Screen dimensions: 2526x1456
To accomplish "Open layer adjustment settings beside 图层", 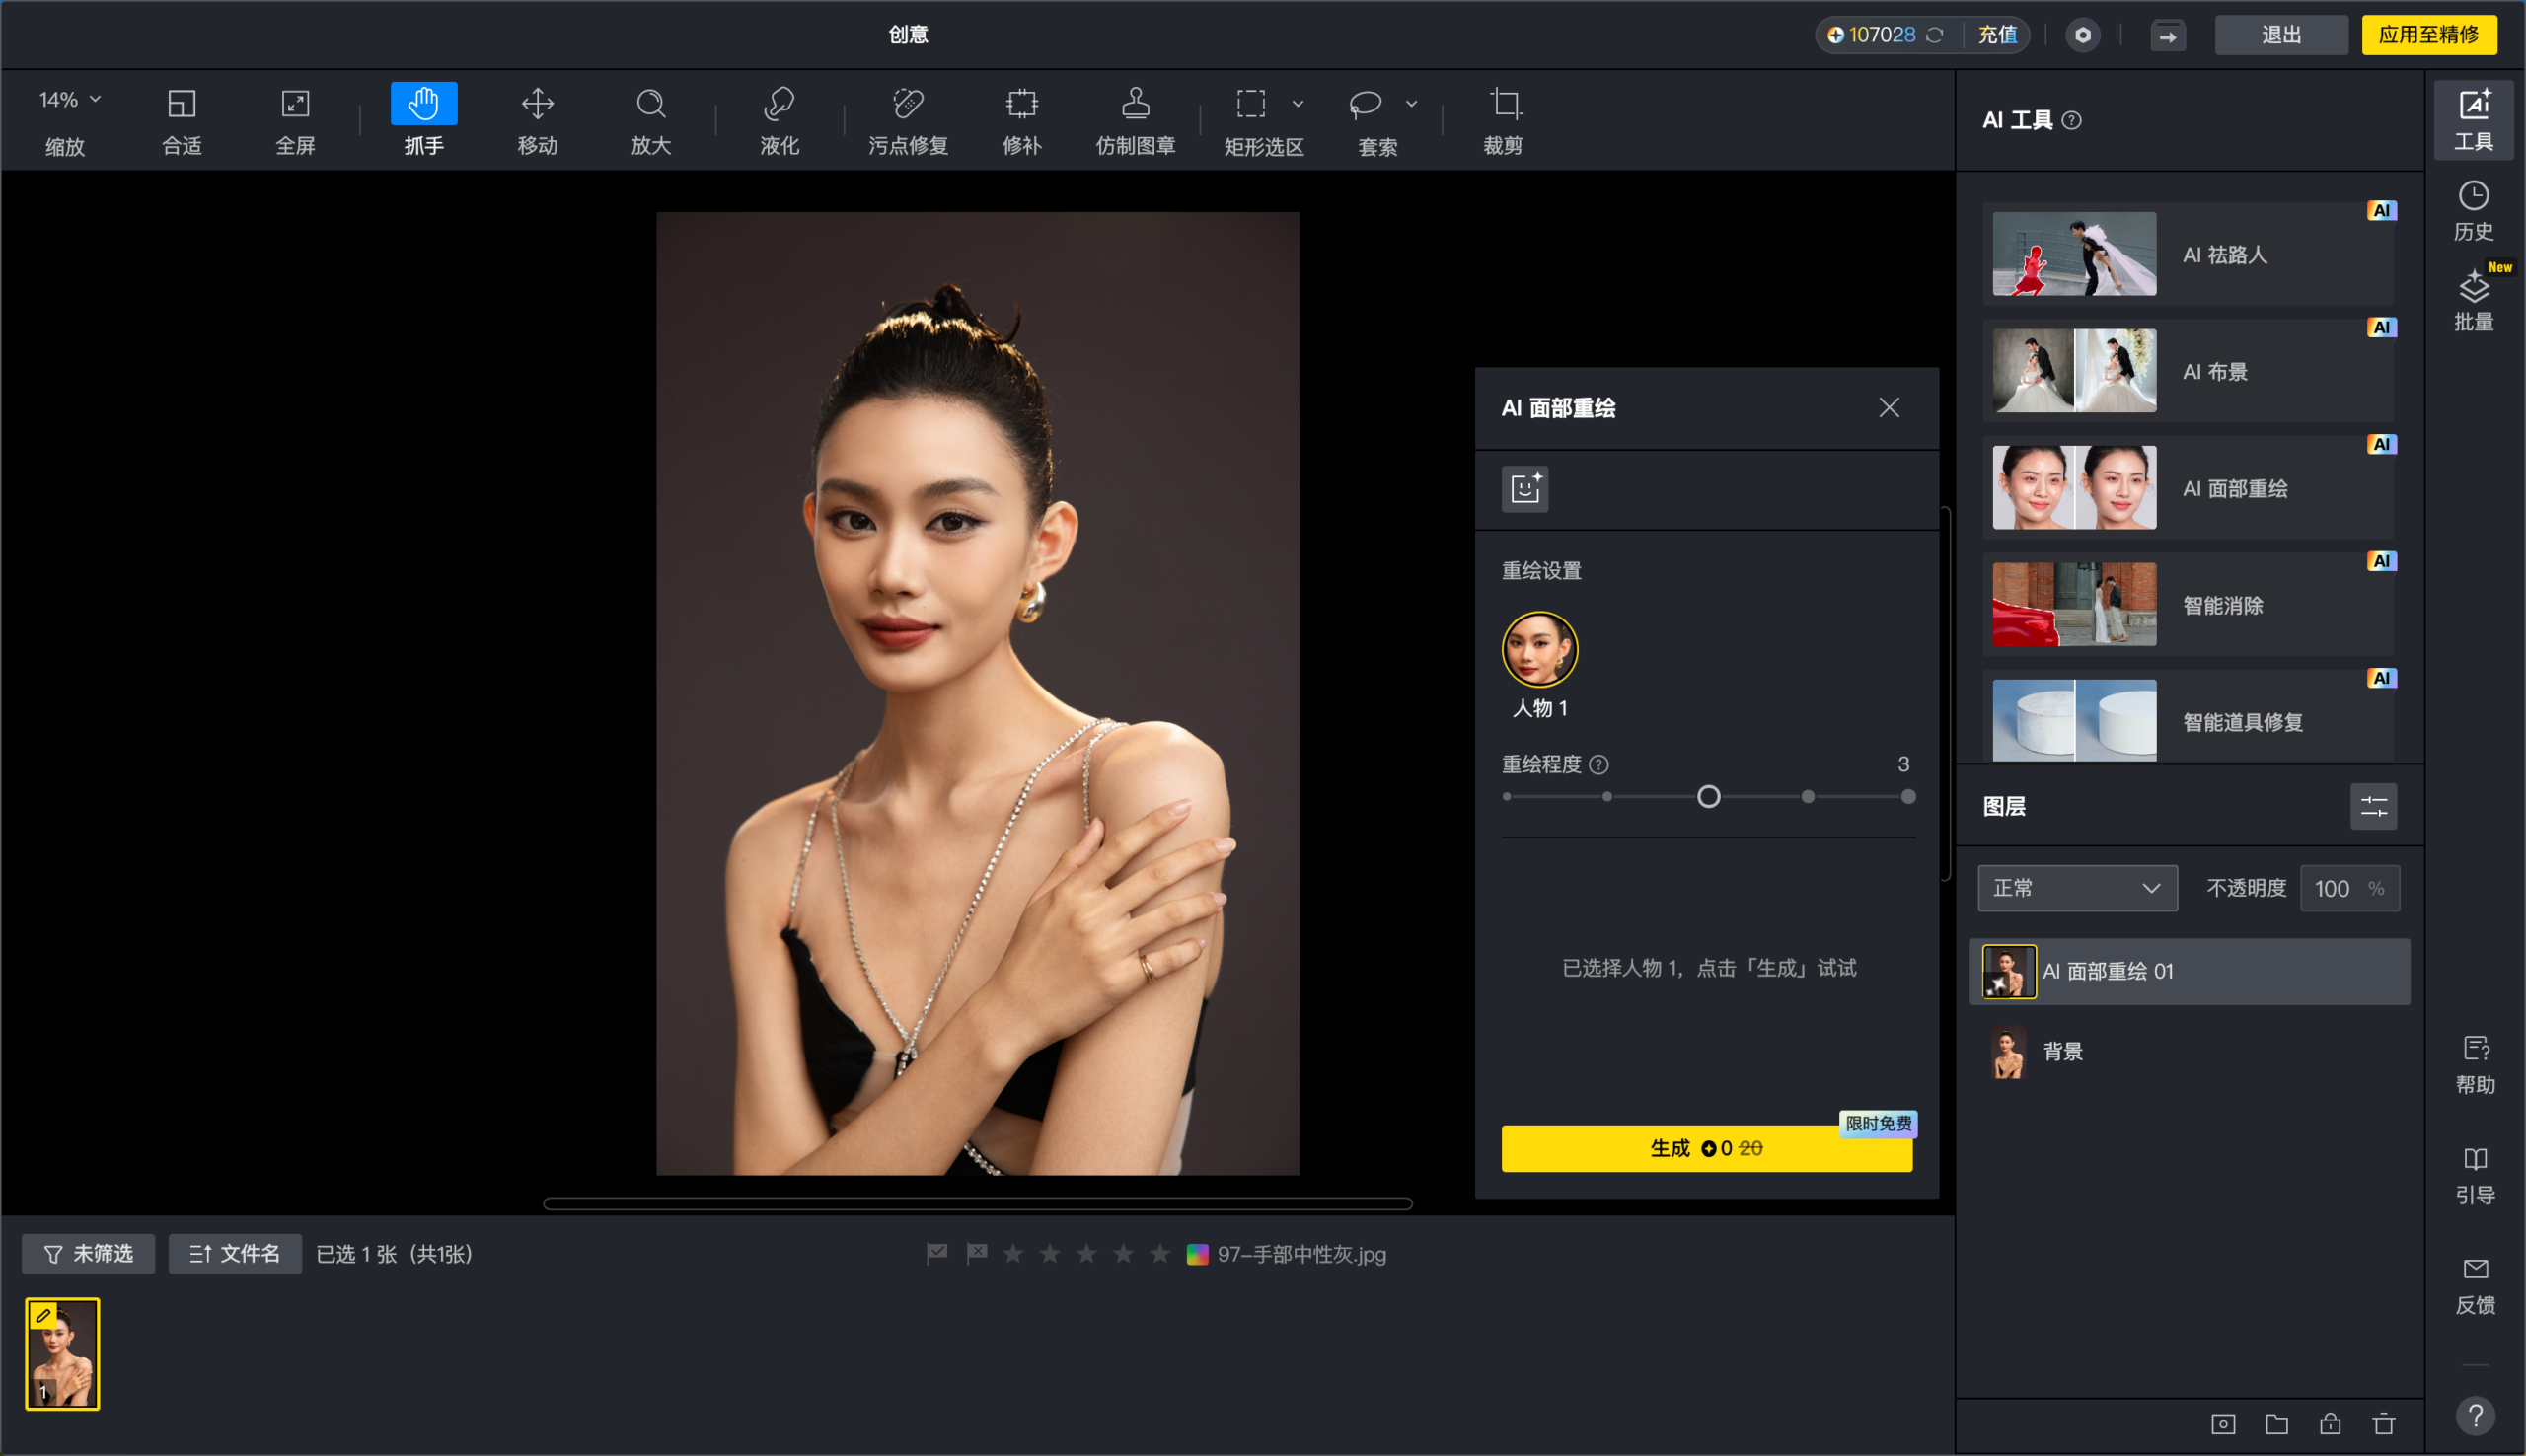I will (2375, 806).
